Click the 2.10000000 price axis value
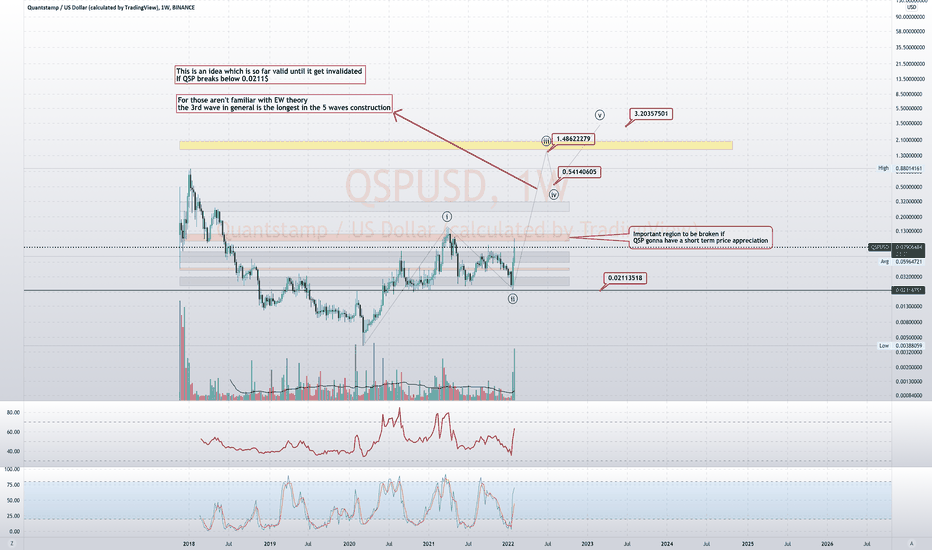 tap(910, 140)
